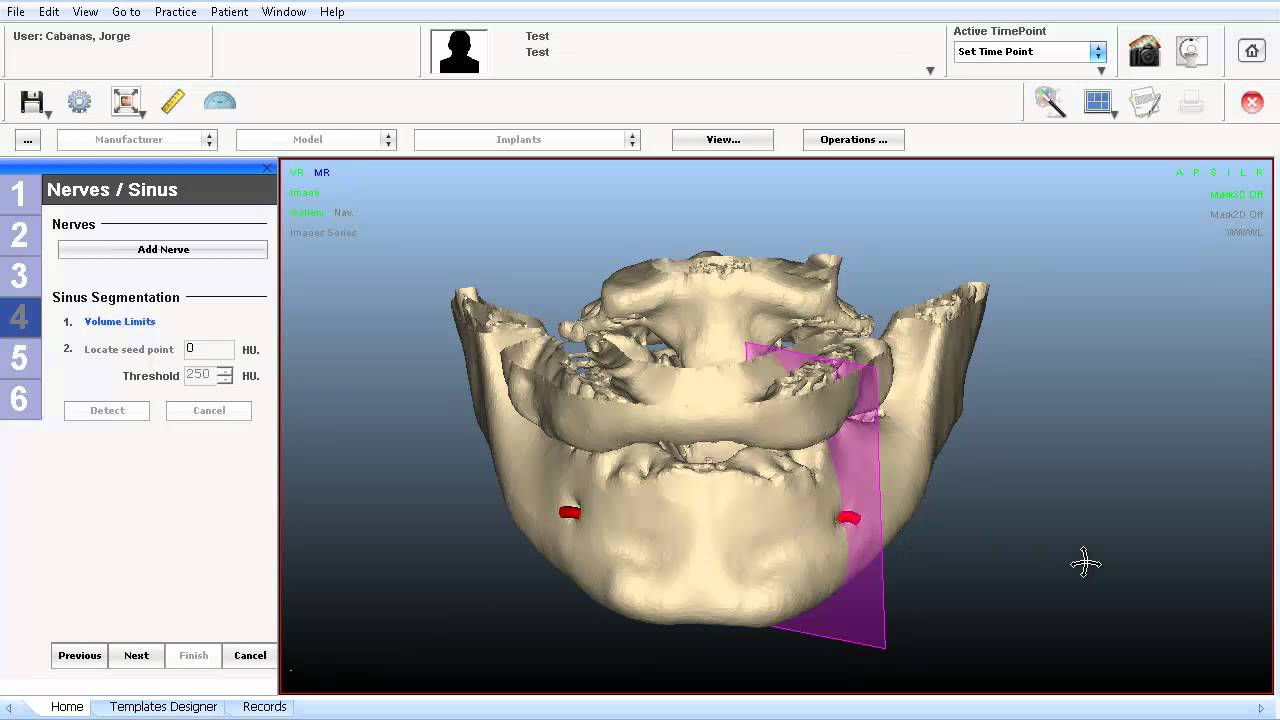Screen dimensions: 1280x720
Task: Click the View... button
Action: pos(723,140)
